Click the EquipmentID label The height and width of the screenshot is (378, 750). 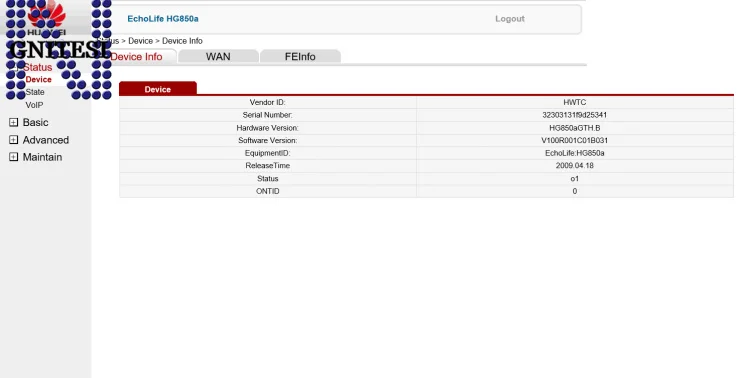pyautogui.click(x=267, y=153)
